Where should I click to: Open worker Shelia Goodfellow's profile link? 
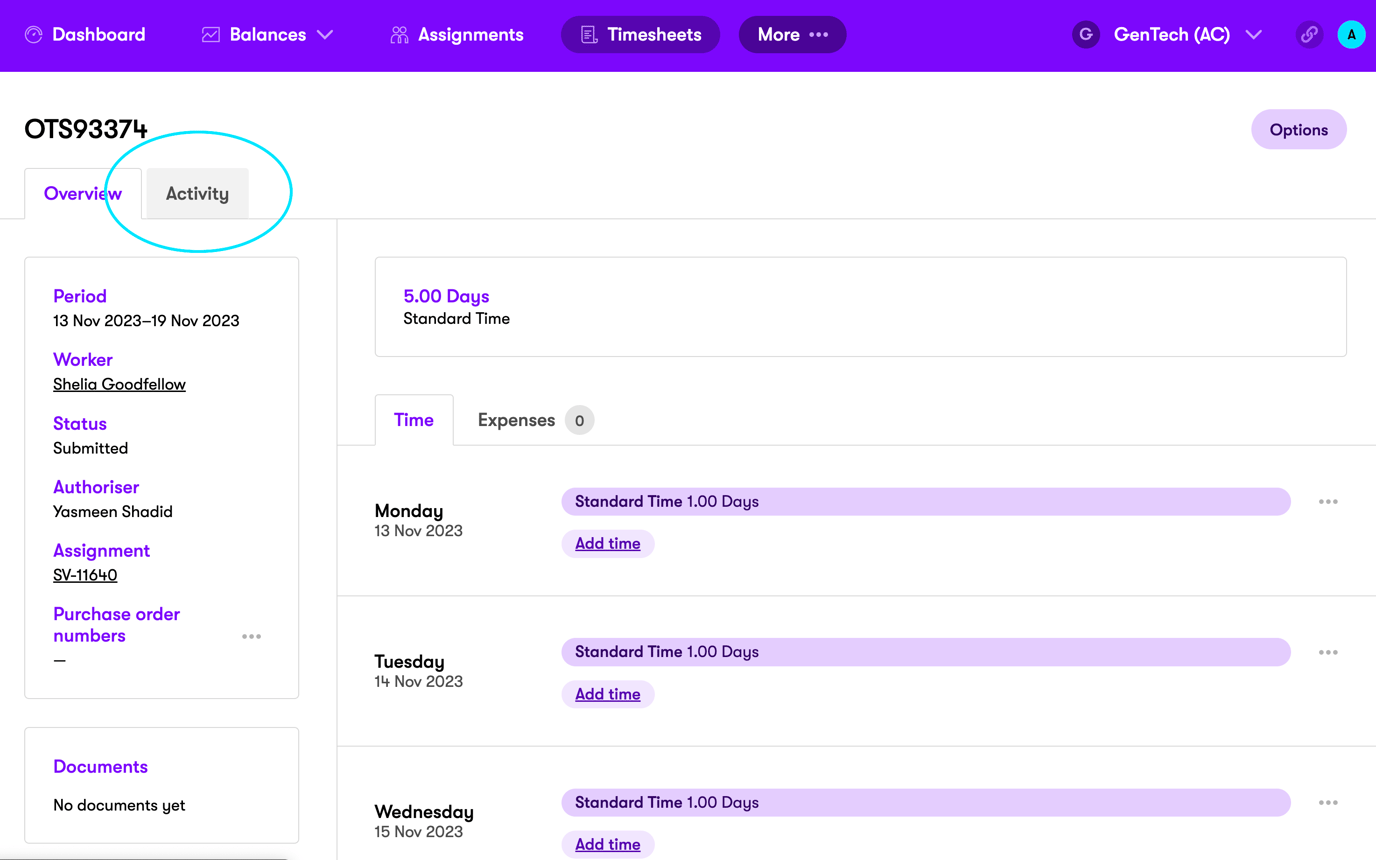tap(119, 384)
